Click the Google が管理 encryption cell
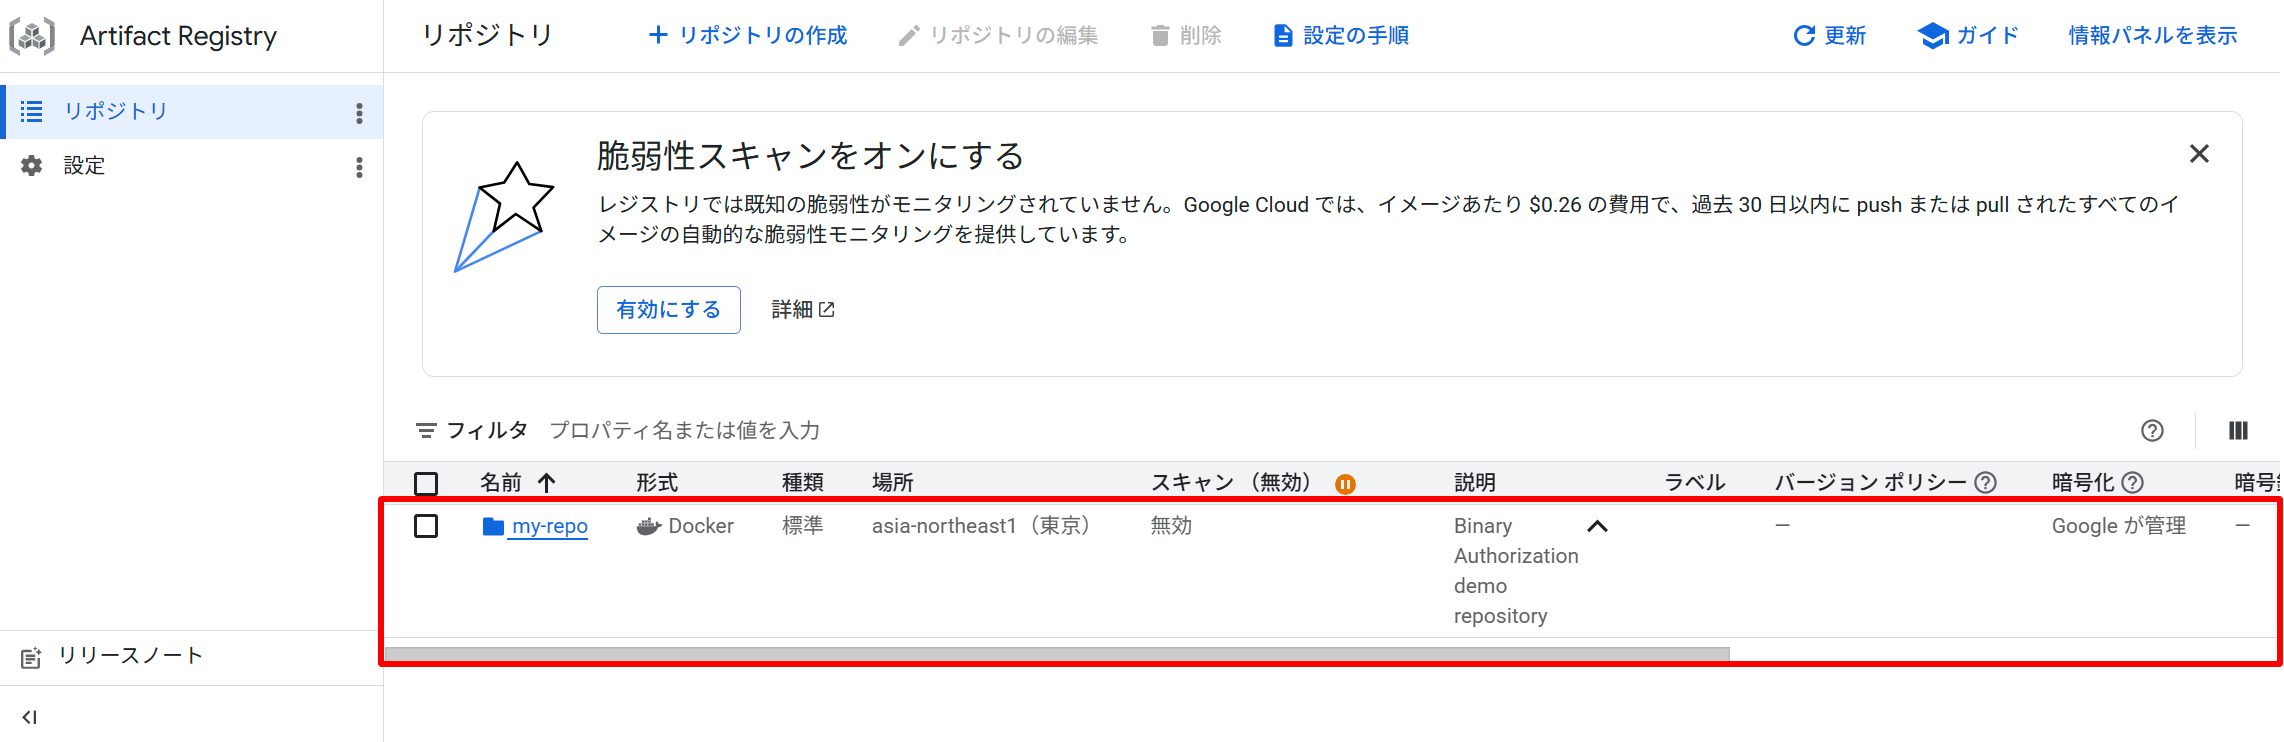Viewport: 2284px width, 742px height. point(2119,526)
